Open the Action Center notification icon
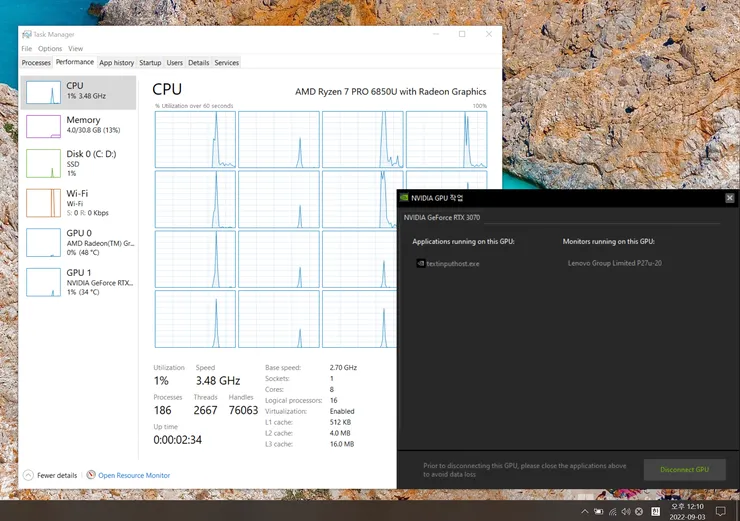The width and height of the screenshot is (740, 521). 720,512
